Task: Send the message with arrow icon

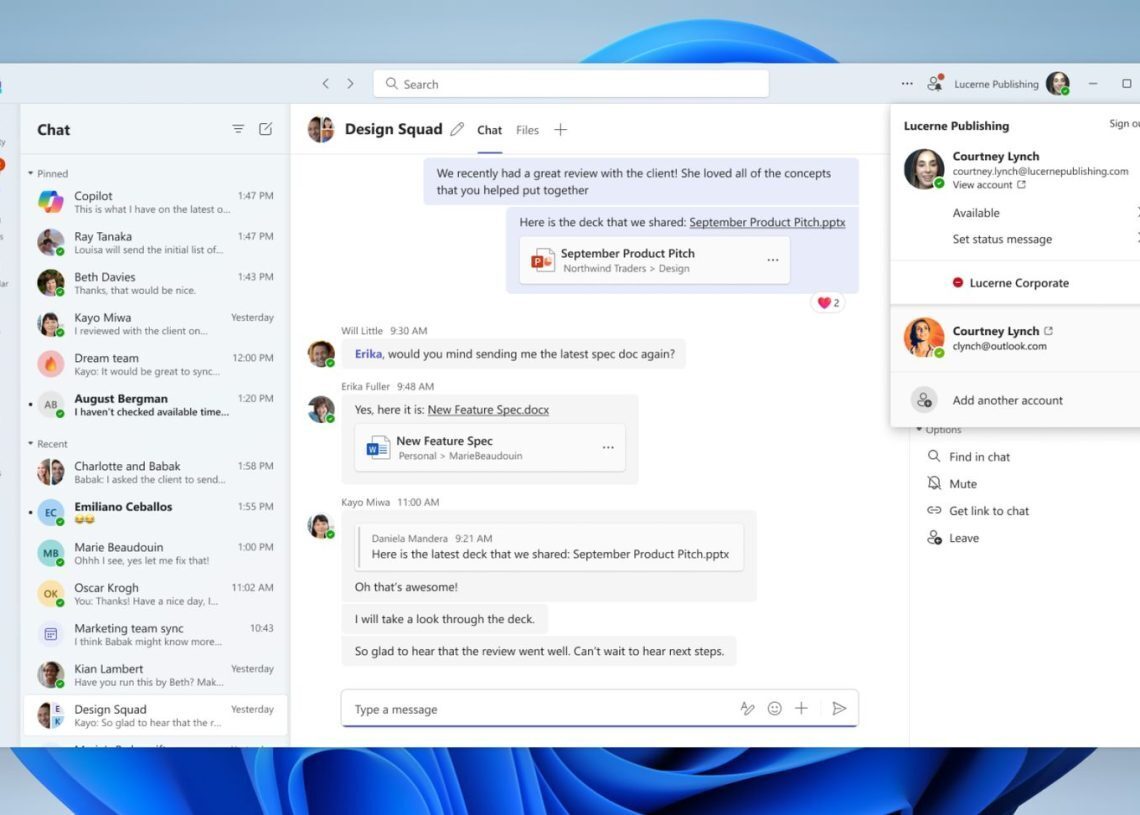Action: [x=839, y=708]
